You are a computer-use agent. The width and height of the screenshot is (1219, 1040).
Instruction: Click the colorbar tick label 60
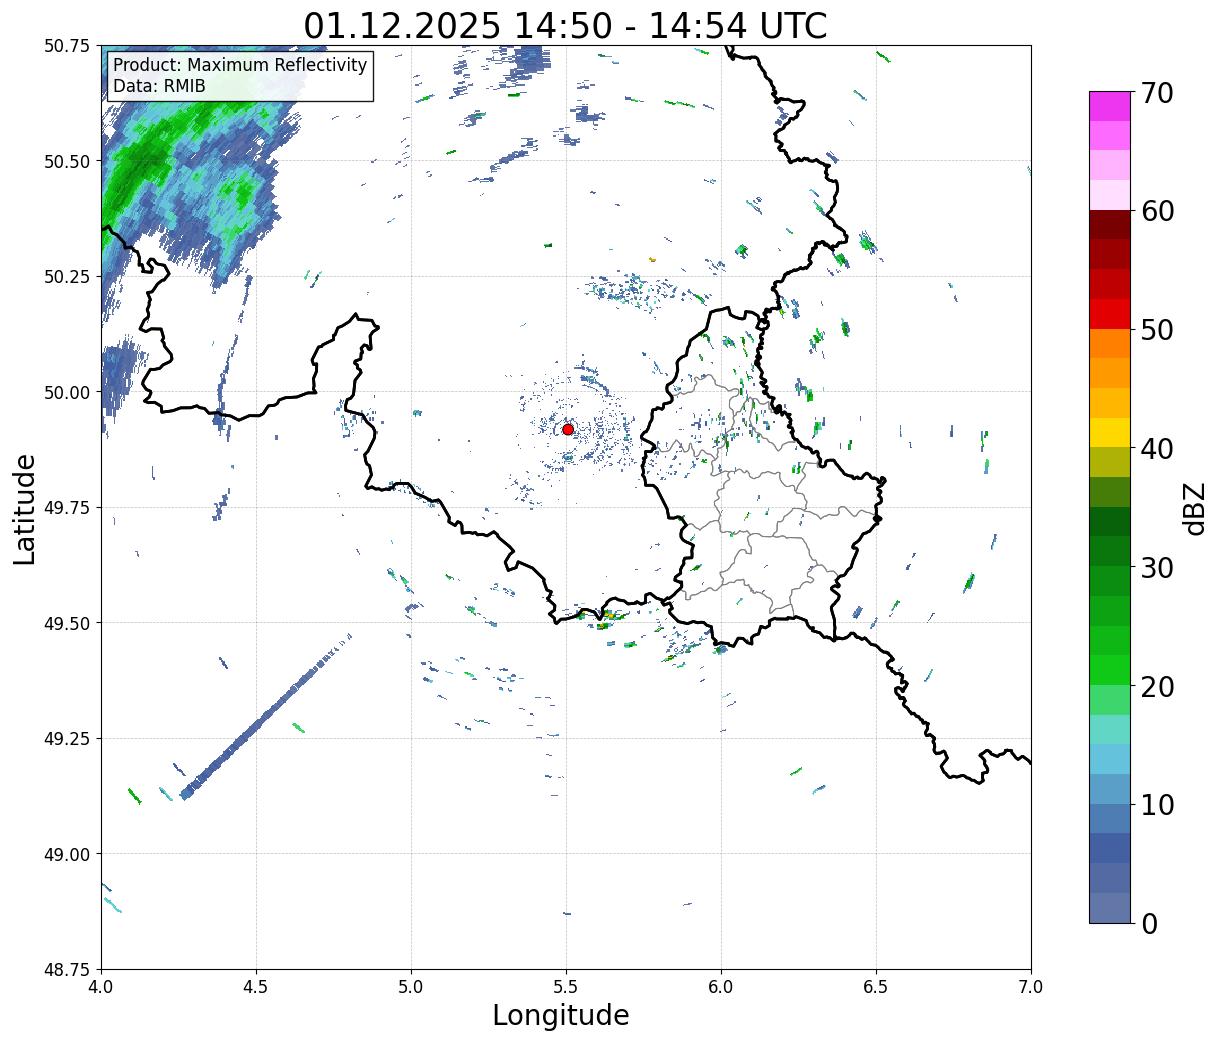click(1156, 211)
